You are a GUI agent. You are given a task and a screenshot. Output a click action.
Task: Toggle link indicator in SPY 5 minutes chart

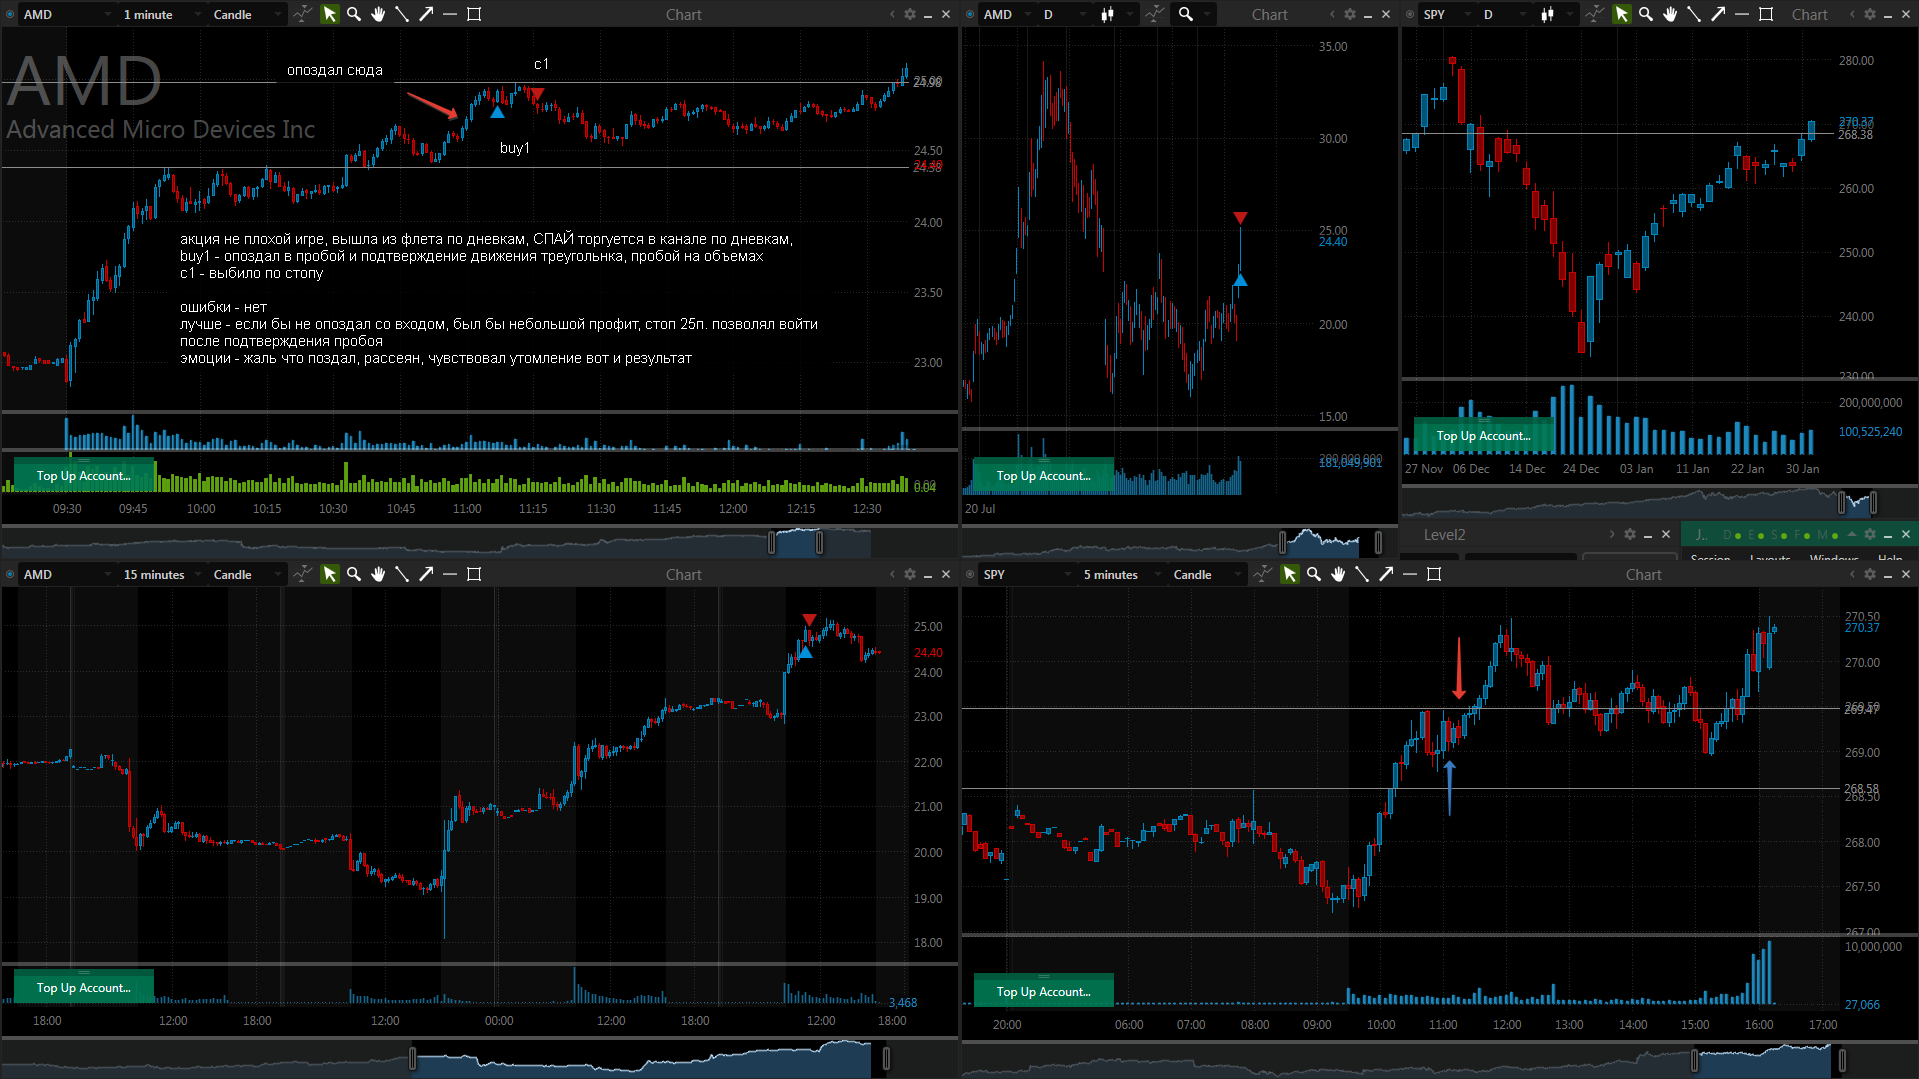(x=971, y=574)
